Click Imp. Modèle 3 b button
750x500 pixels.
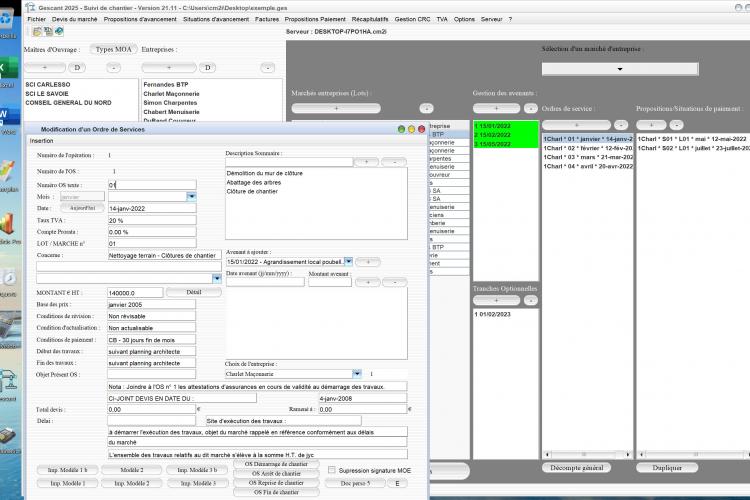coord(197,470)
